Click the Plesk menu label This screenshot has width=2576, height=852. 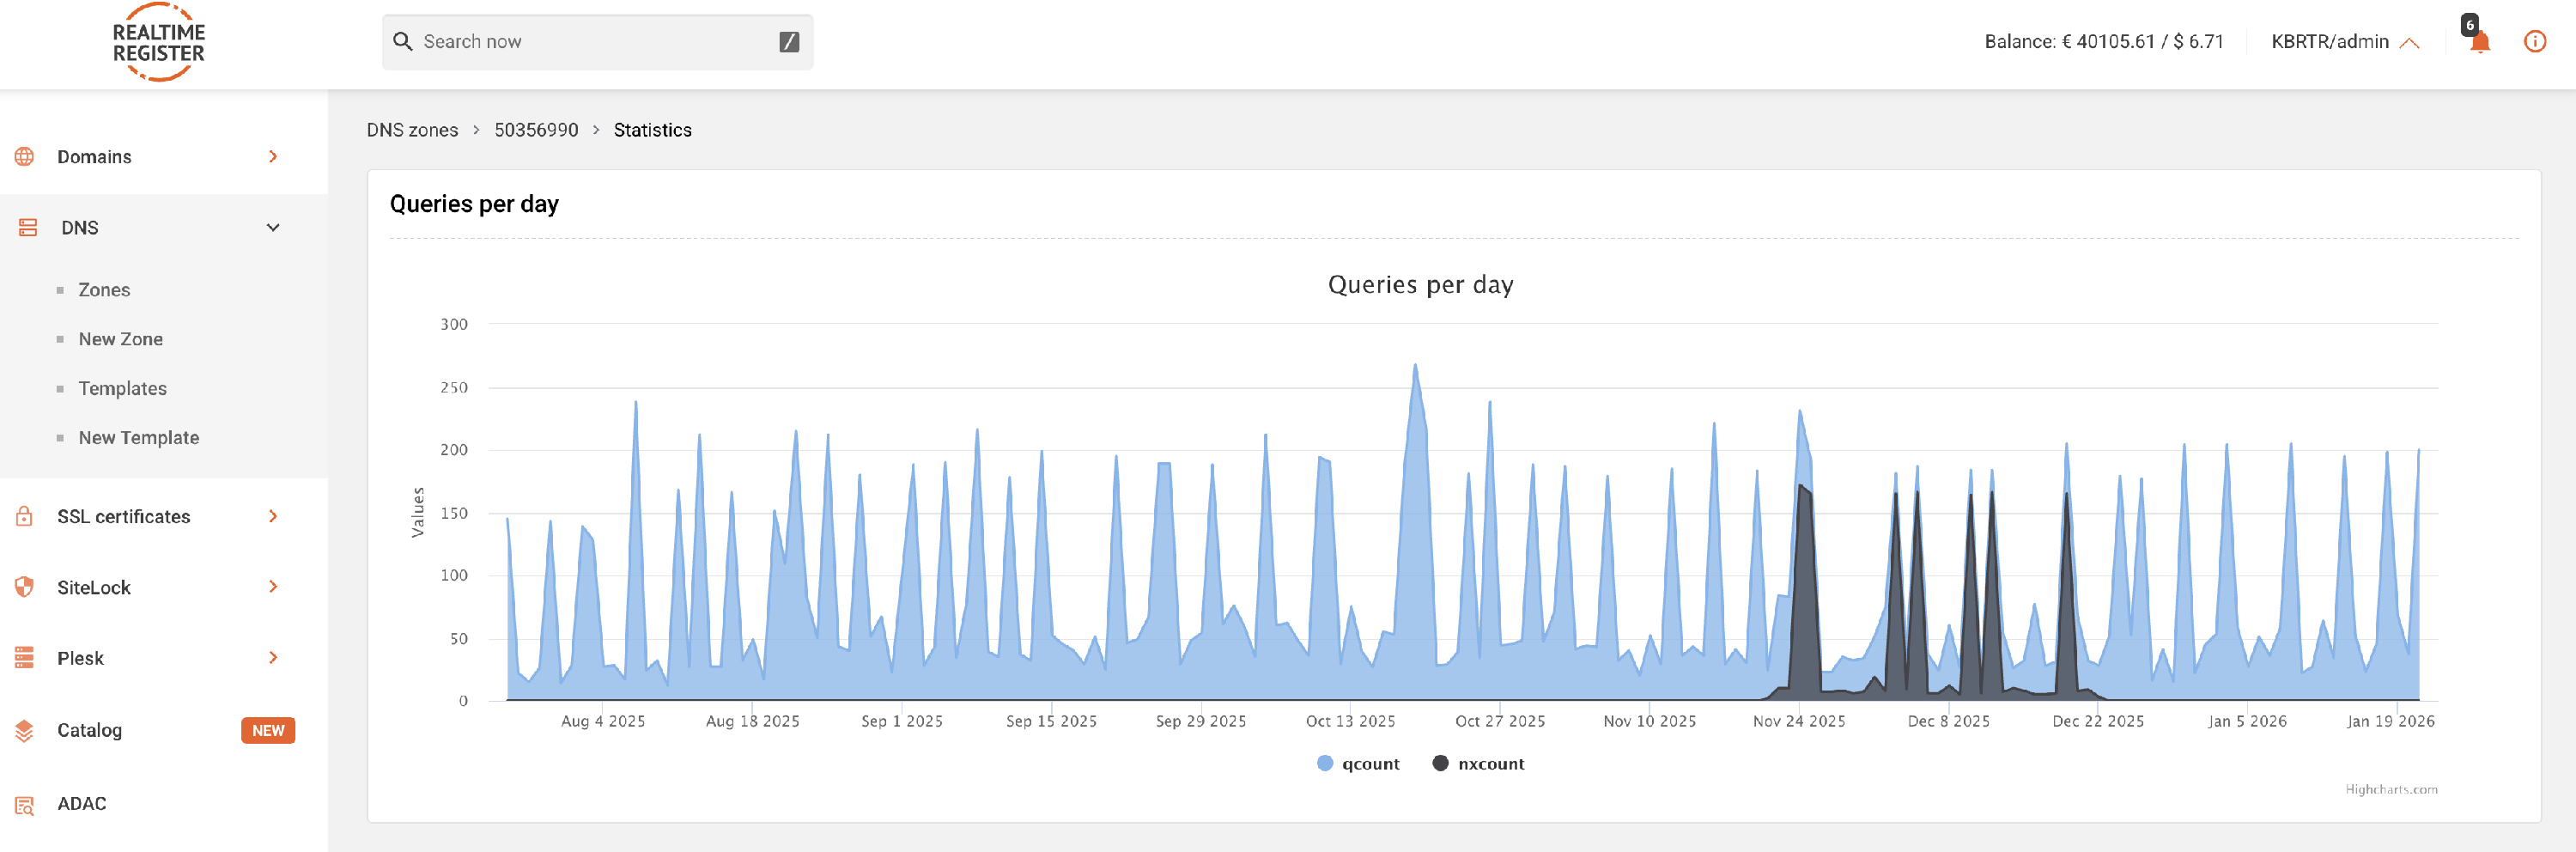(80, 659)
